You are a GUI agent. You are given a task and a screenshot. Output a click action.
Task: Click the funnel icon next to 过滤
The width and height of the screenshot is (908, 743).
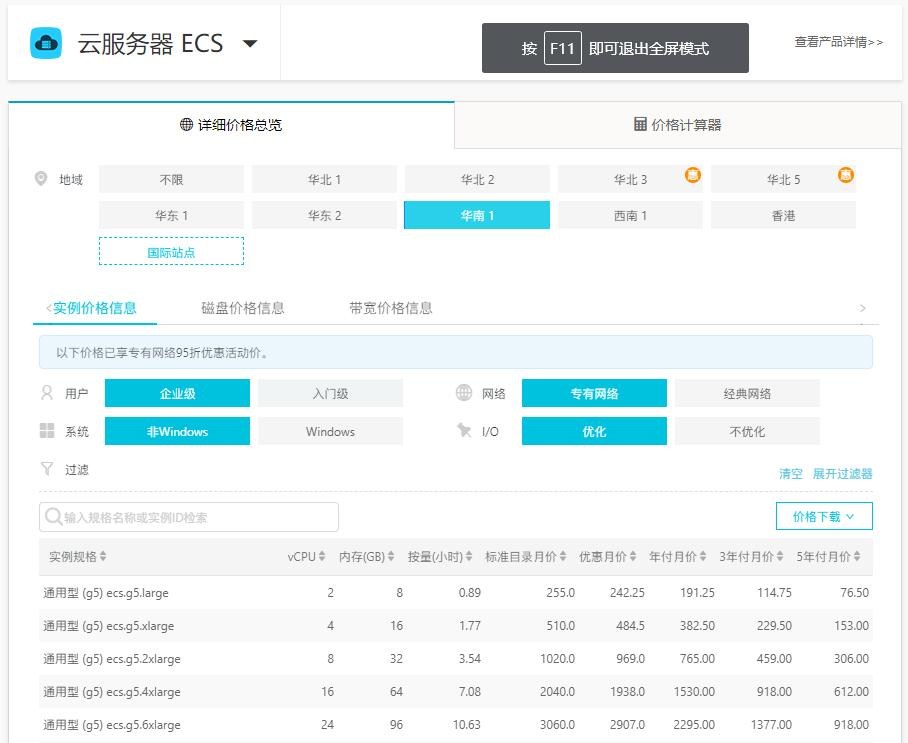point(47,469)
